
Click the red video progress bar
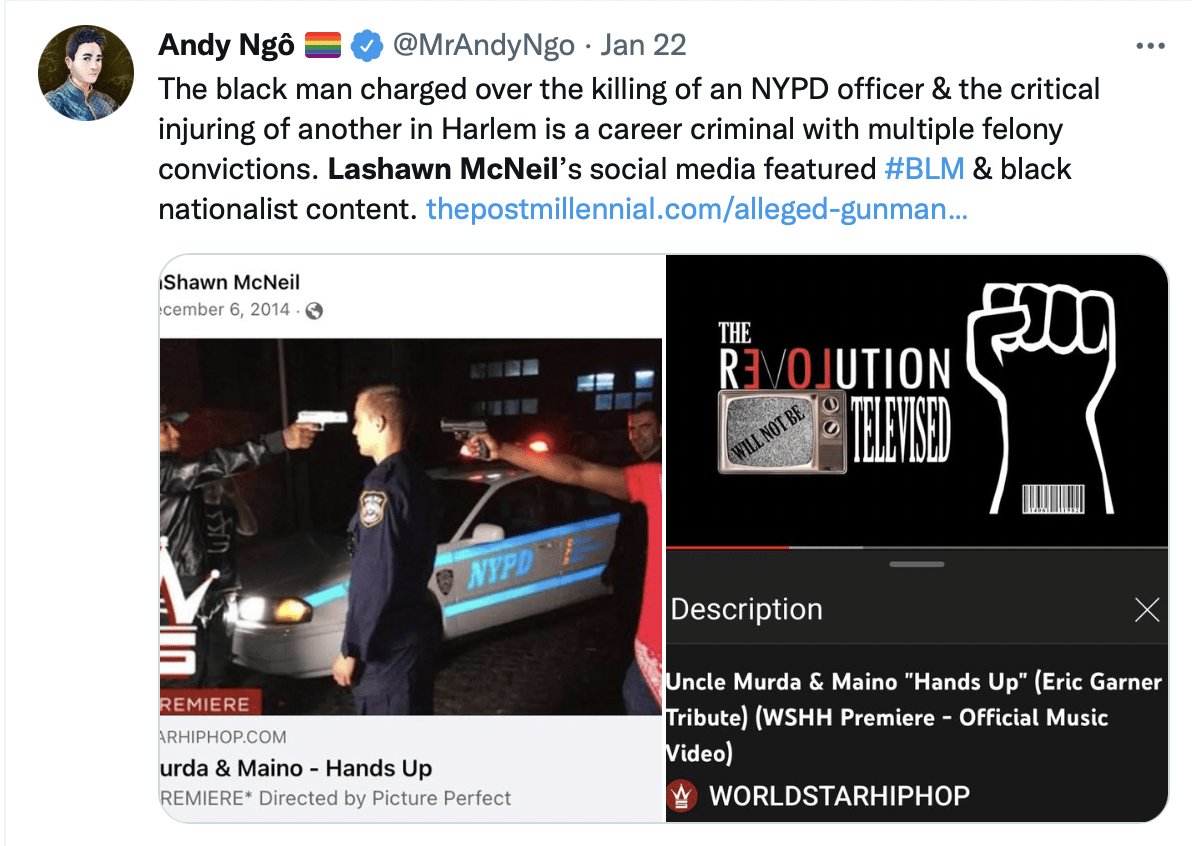[728, 547]
